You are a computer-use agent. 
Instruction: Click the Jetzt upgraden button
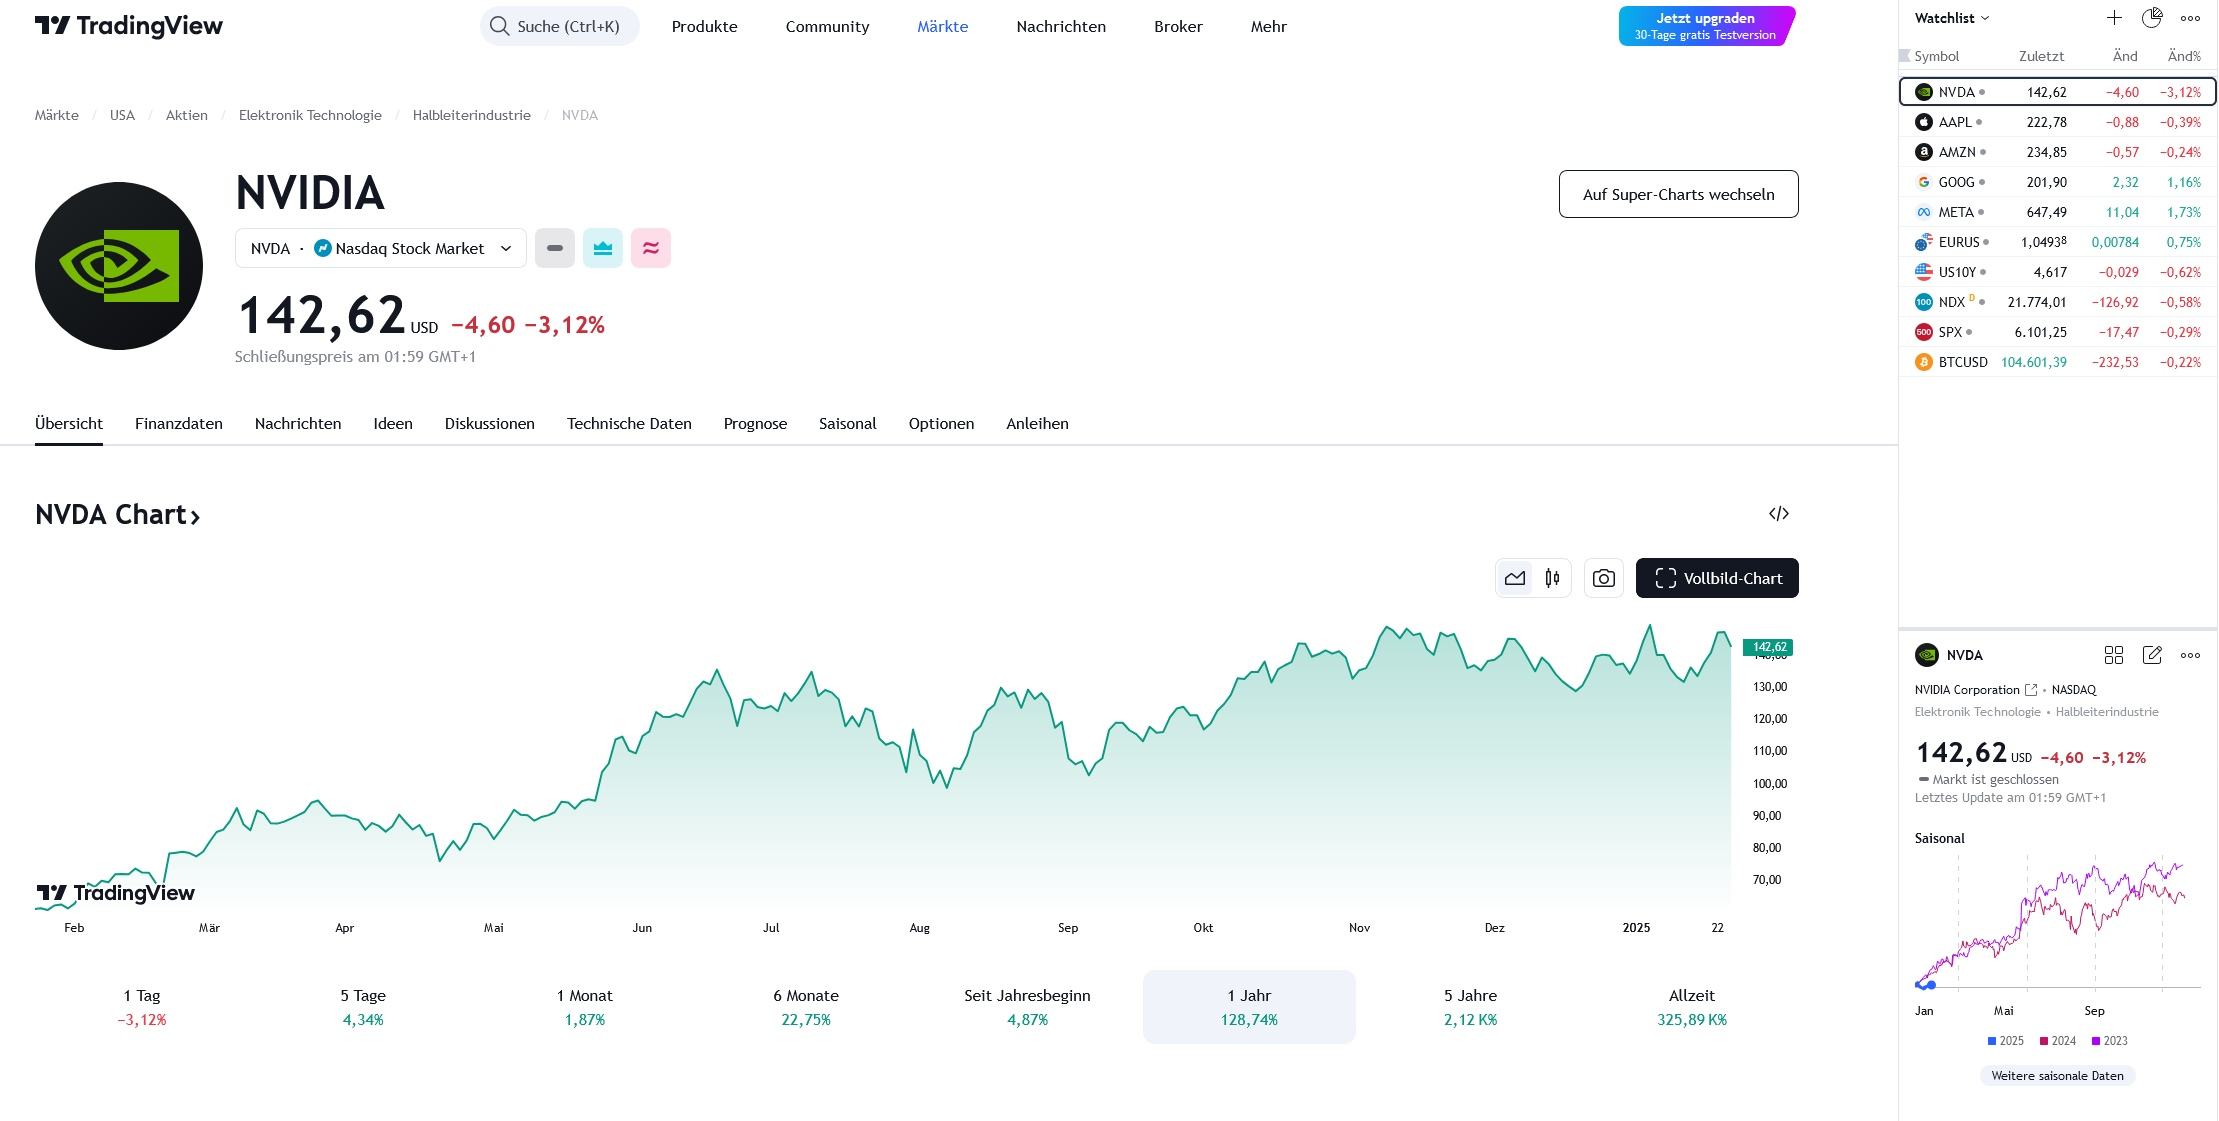pyautogui.click(x=1706, y=26)
